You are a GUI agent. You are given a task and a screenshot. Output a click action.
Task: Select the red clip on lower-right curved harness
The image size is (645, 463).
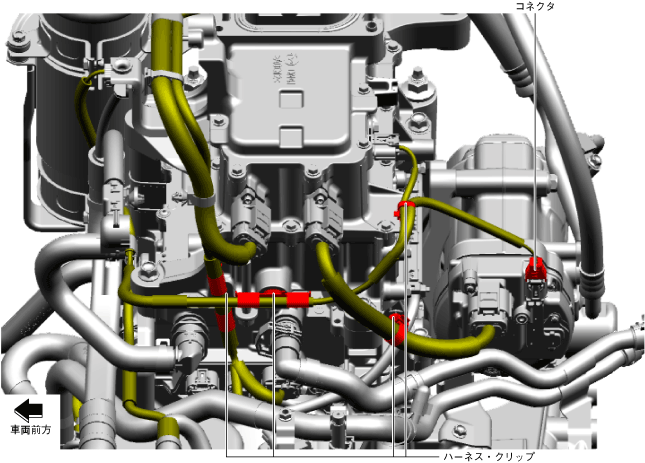click(397, 327)
